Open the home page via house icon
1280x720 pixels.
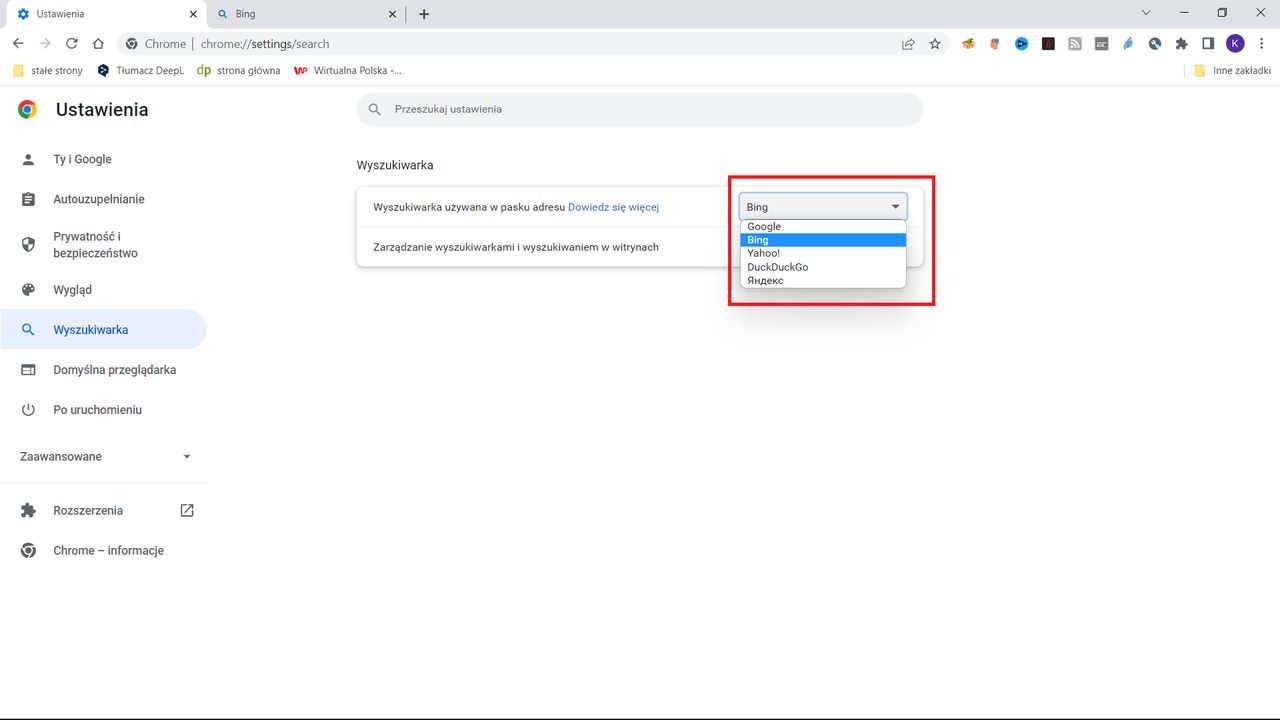98,44
